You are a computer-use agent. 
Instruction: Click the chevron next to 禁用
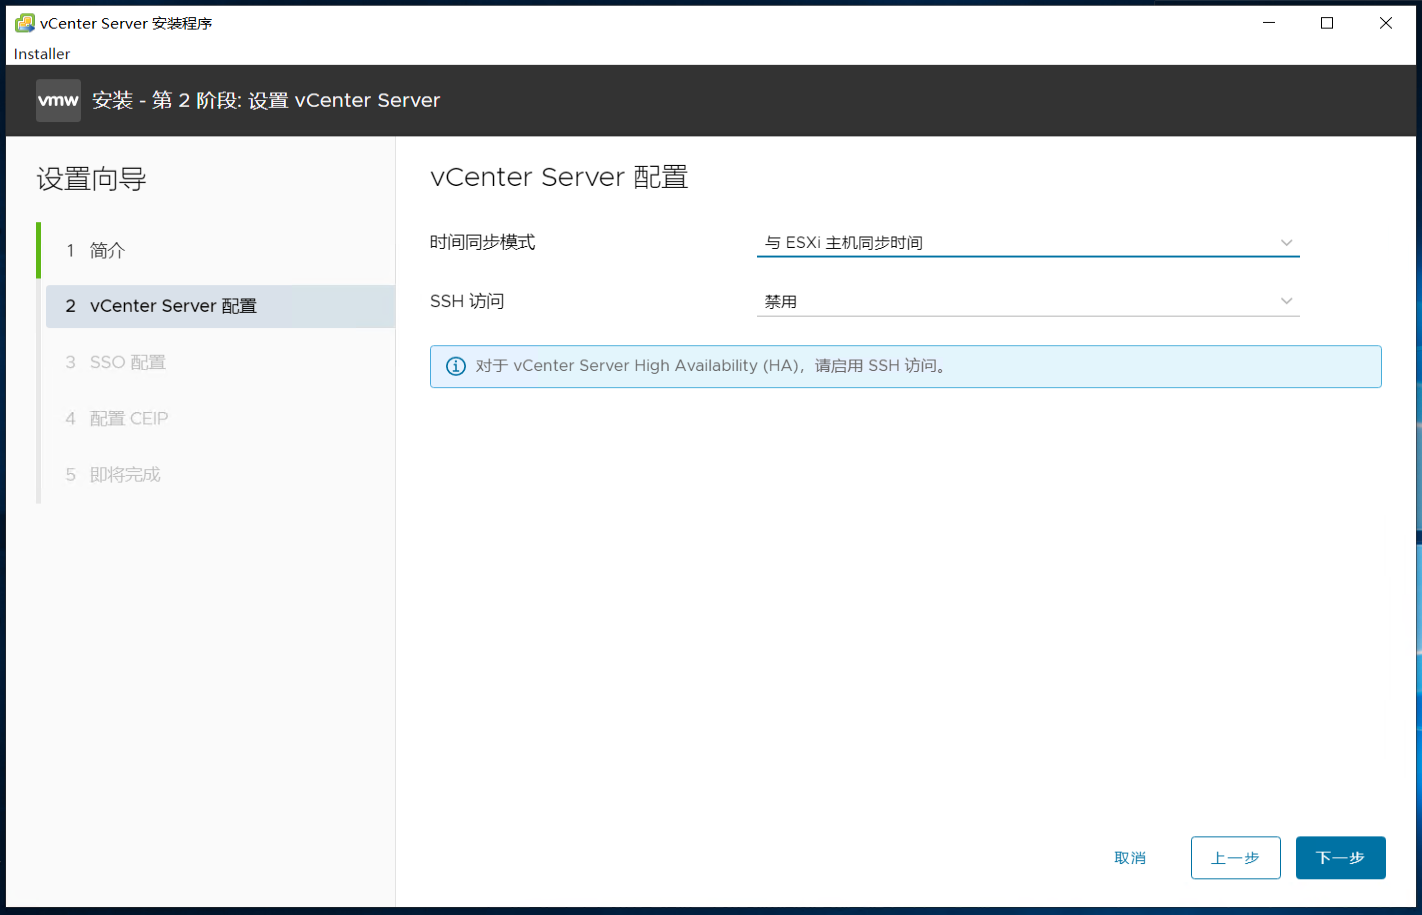1287,300
